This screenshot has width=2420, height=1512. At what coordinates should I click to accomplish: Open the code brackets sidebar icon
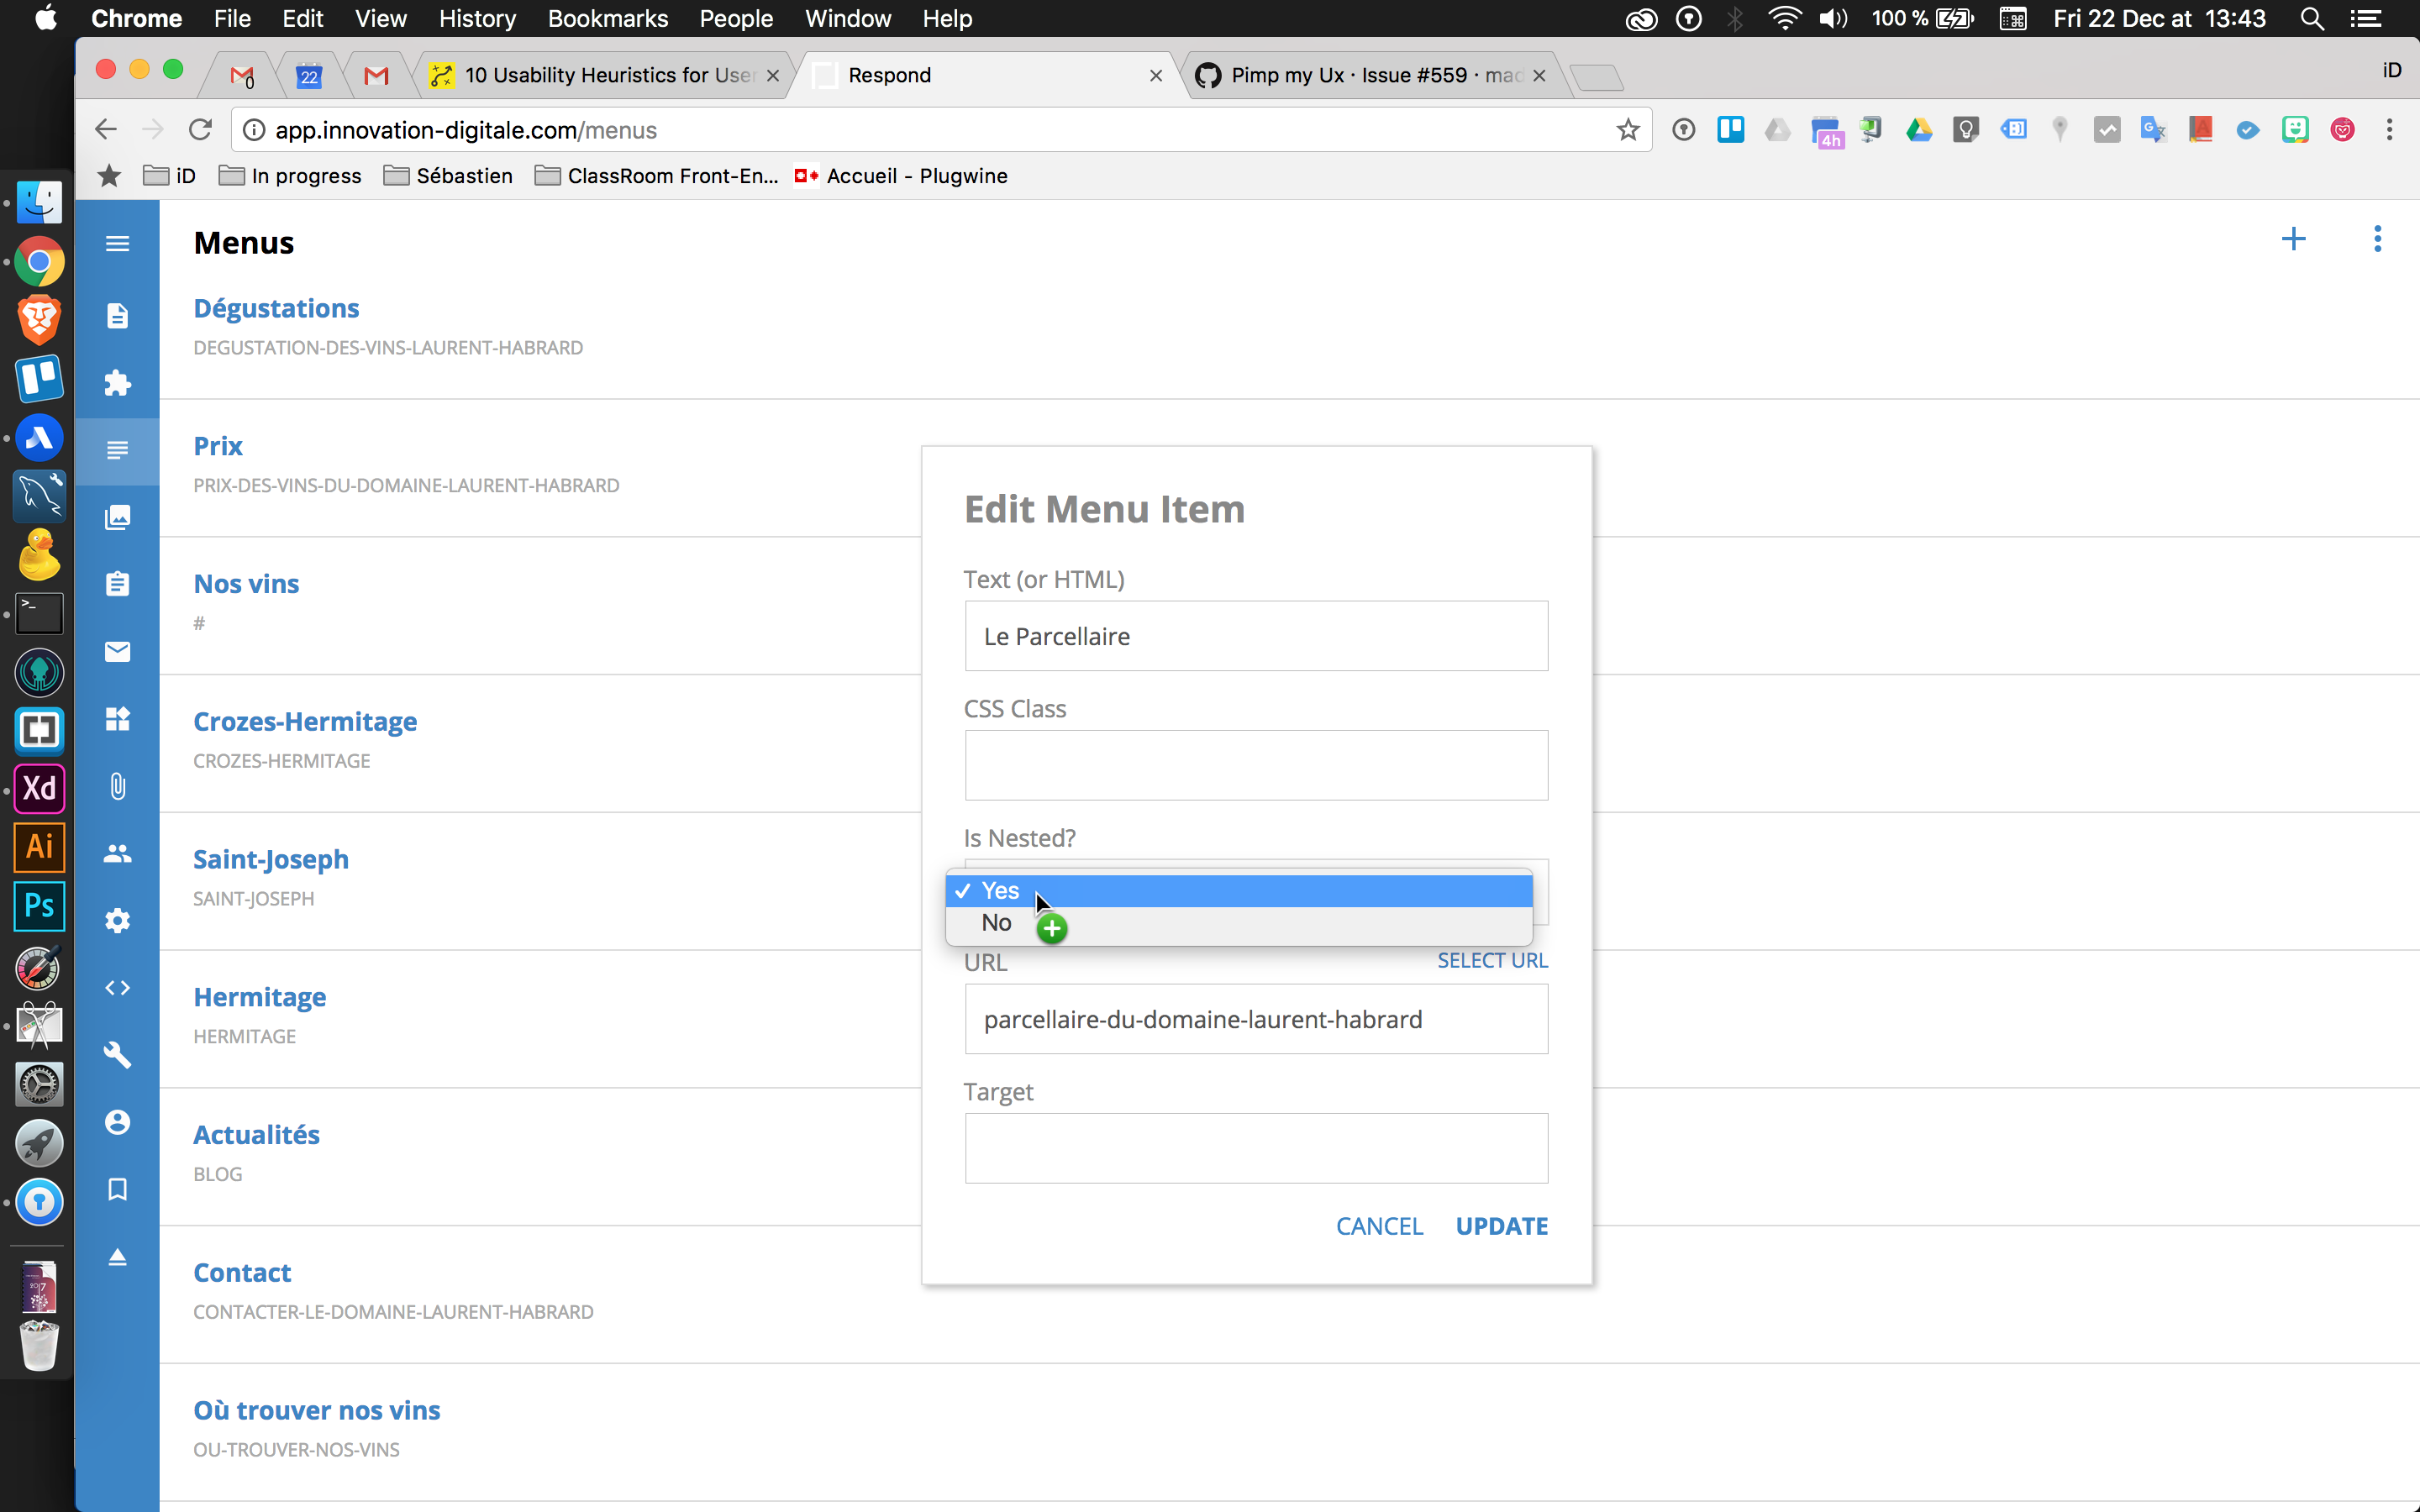pos(117,988)
